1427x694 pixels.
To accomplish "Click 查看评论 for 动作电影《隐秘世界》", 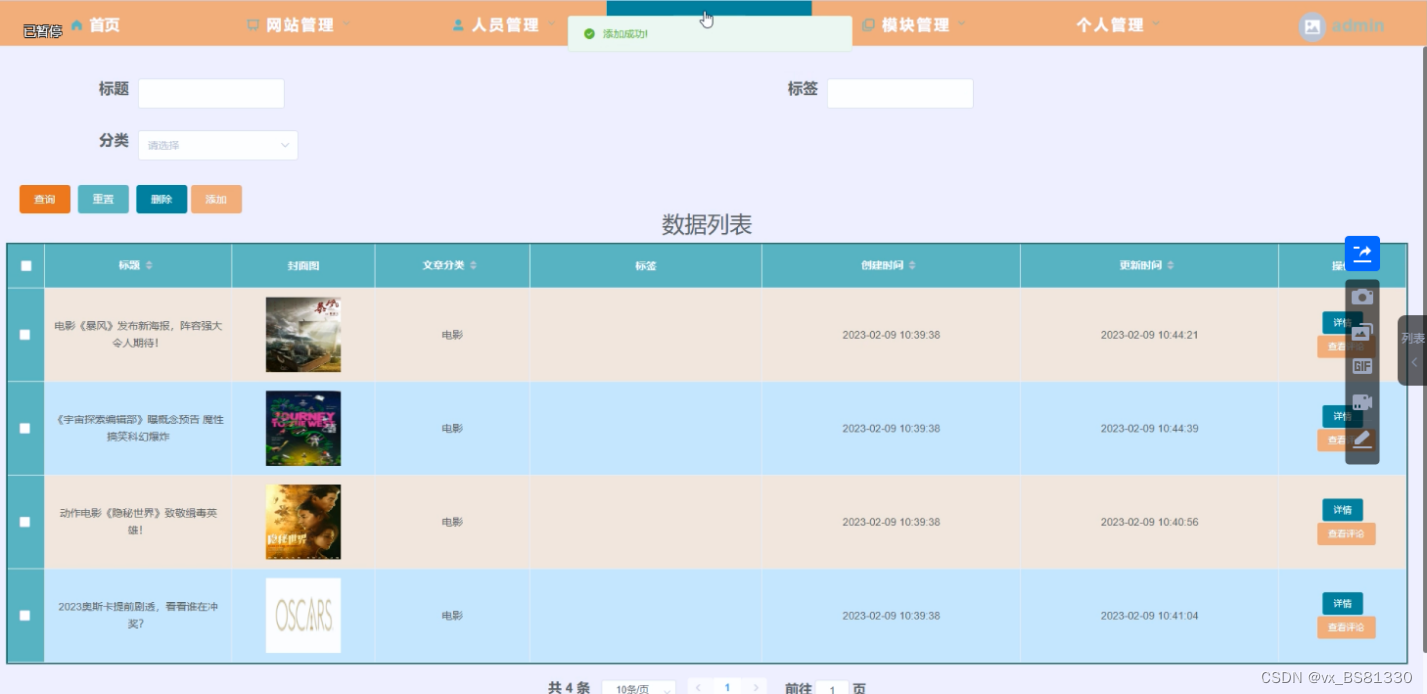I will coord(1346,534).
